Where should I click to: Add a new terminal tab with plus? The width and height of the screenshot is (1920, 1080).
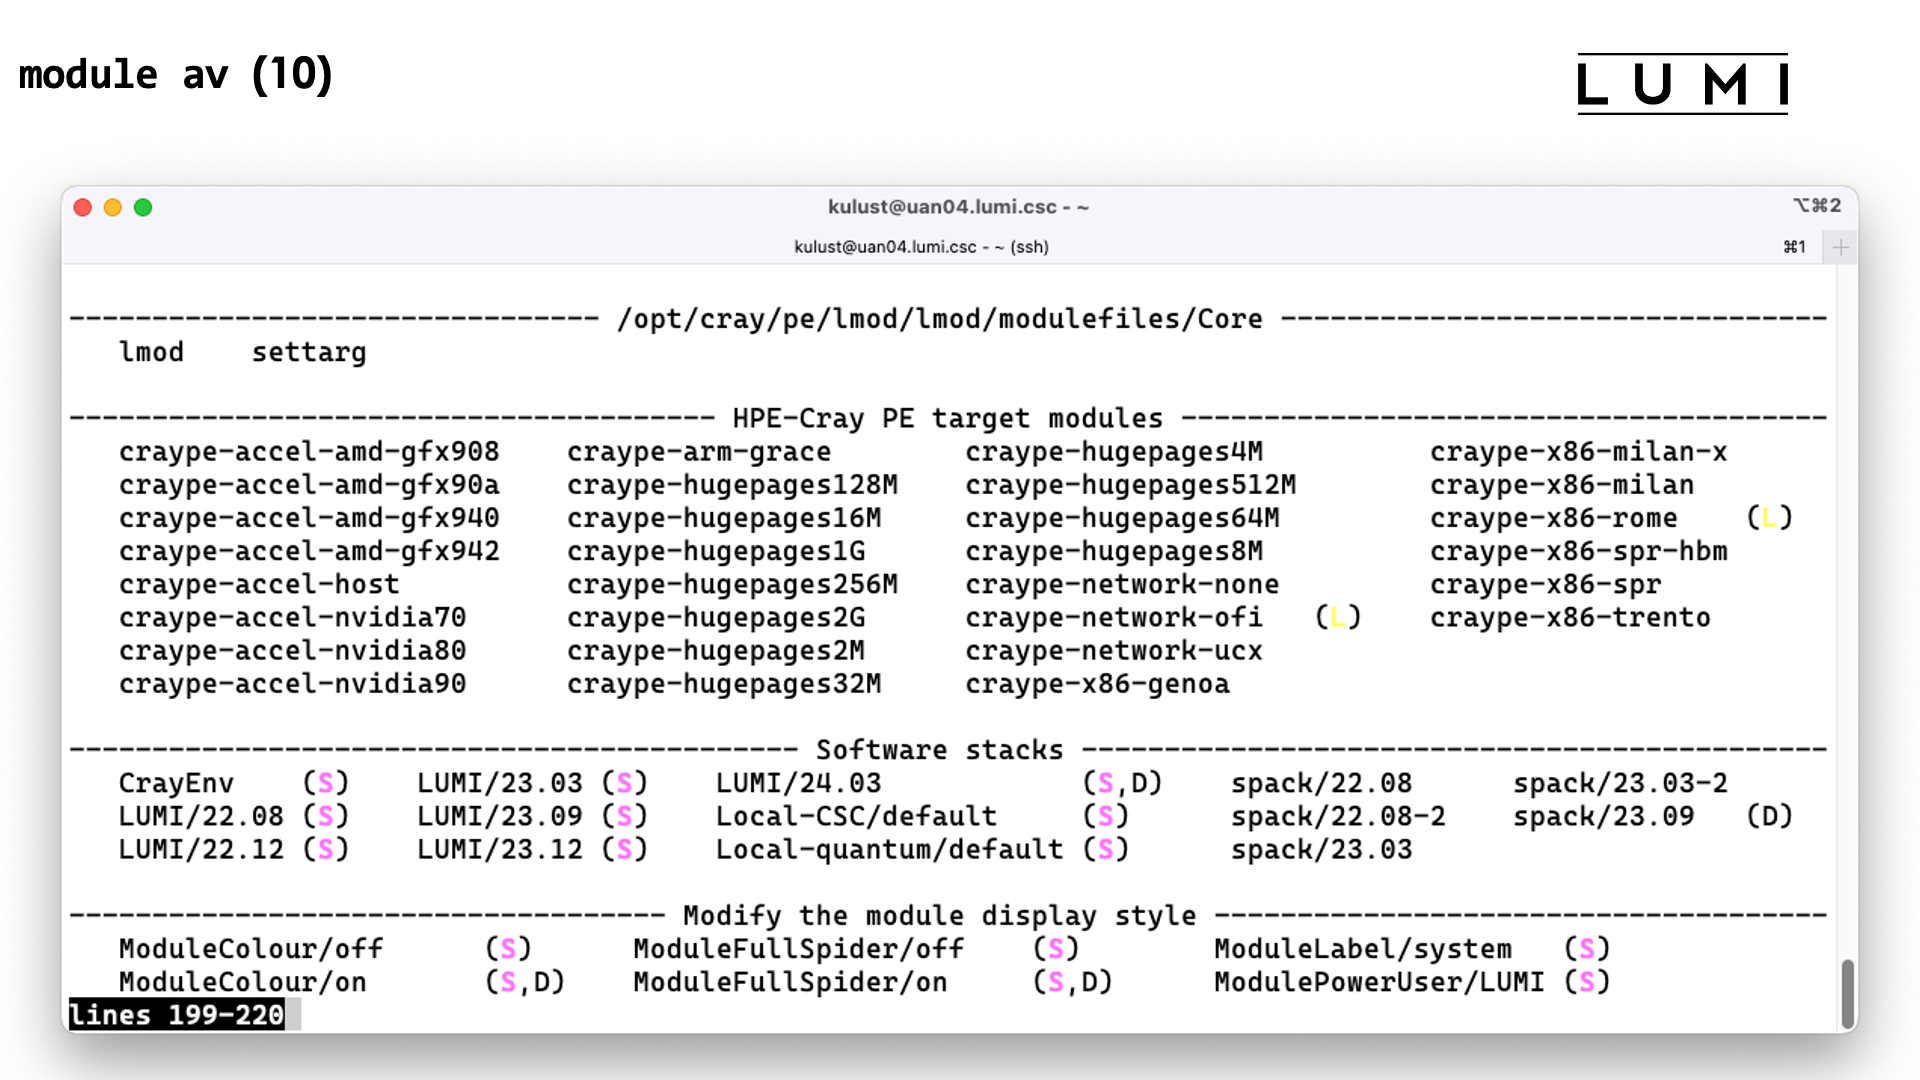1840,247
